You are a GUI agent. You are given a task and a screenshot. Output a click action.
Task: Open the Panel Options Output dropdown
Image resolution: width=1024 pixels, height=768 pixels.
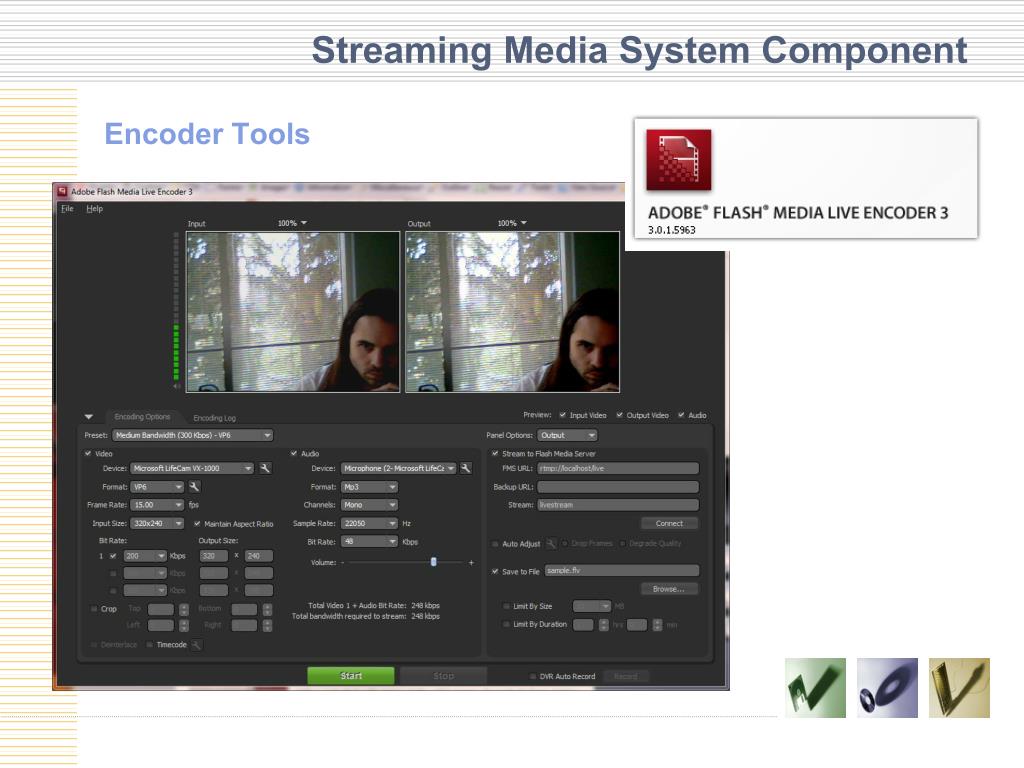click(568, 435)
